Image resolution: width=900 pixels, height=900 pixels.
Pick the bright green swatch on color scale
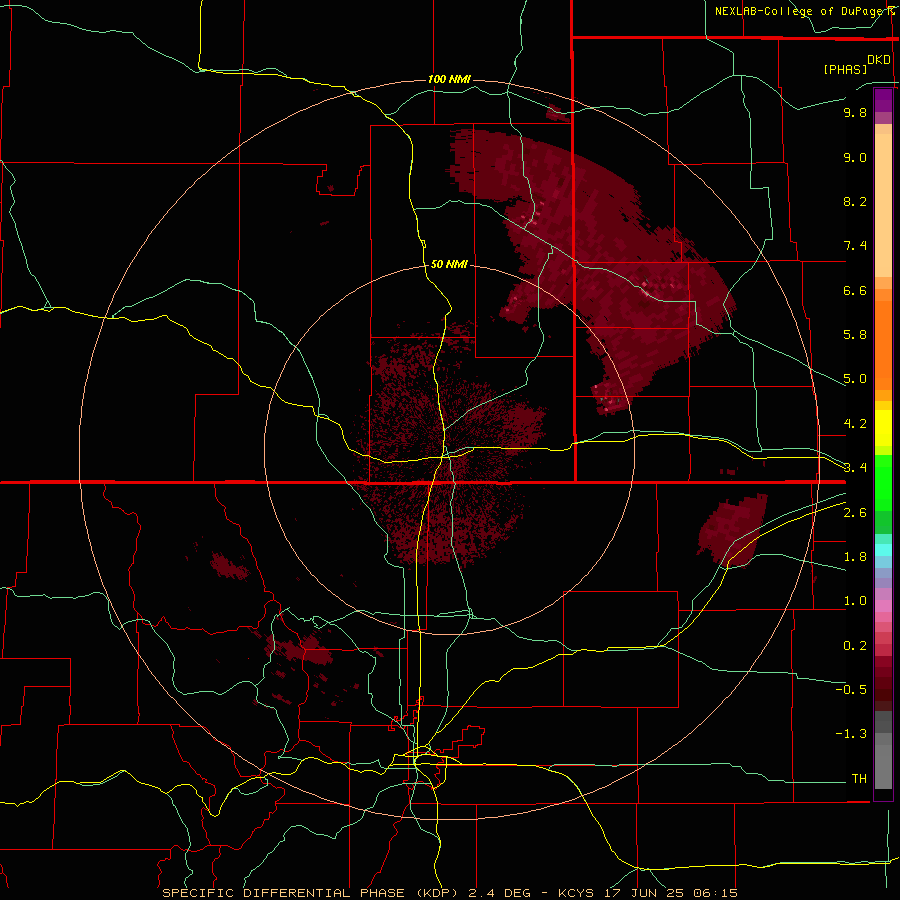883,482
